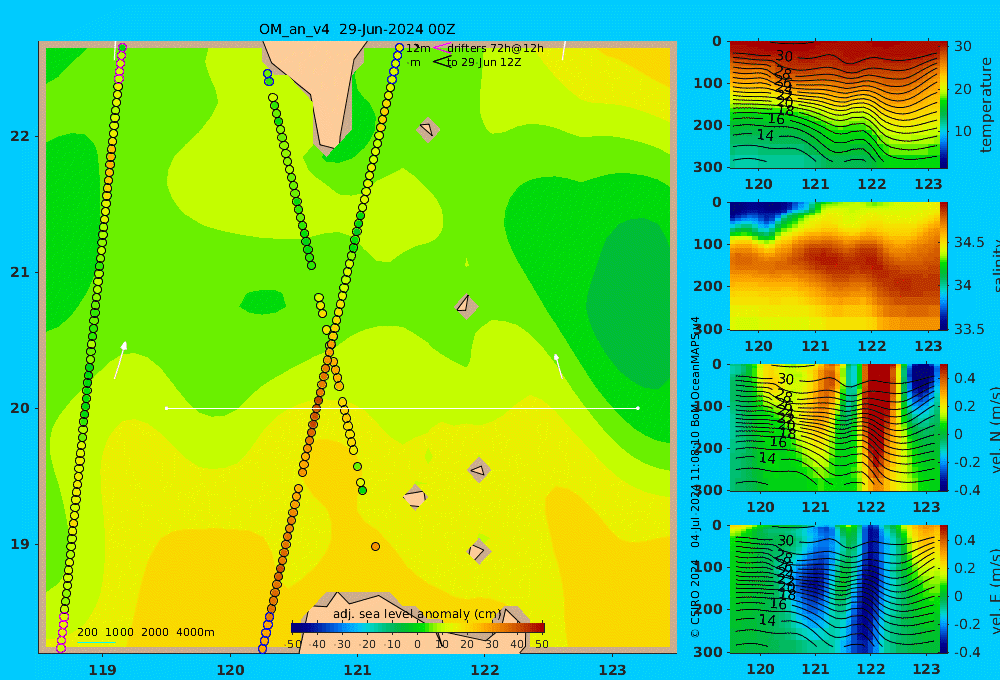The width and height of the screenshot is (1000, 680).
Task: Click the 'adj. sea level anomaly (cm)' label
Action: pyautogui.click(x=417, y=614)
